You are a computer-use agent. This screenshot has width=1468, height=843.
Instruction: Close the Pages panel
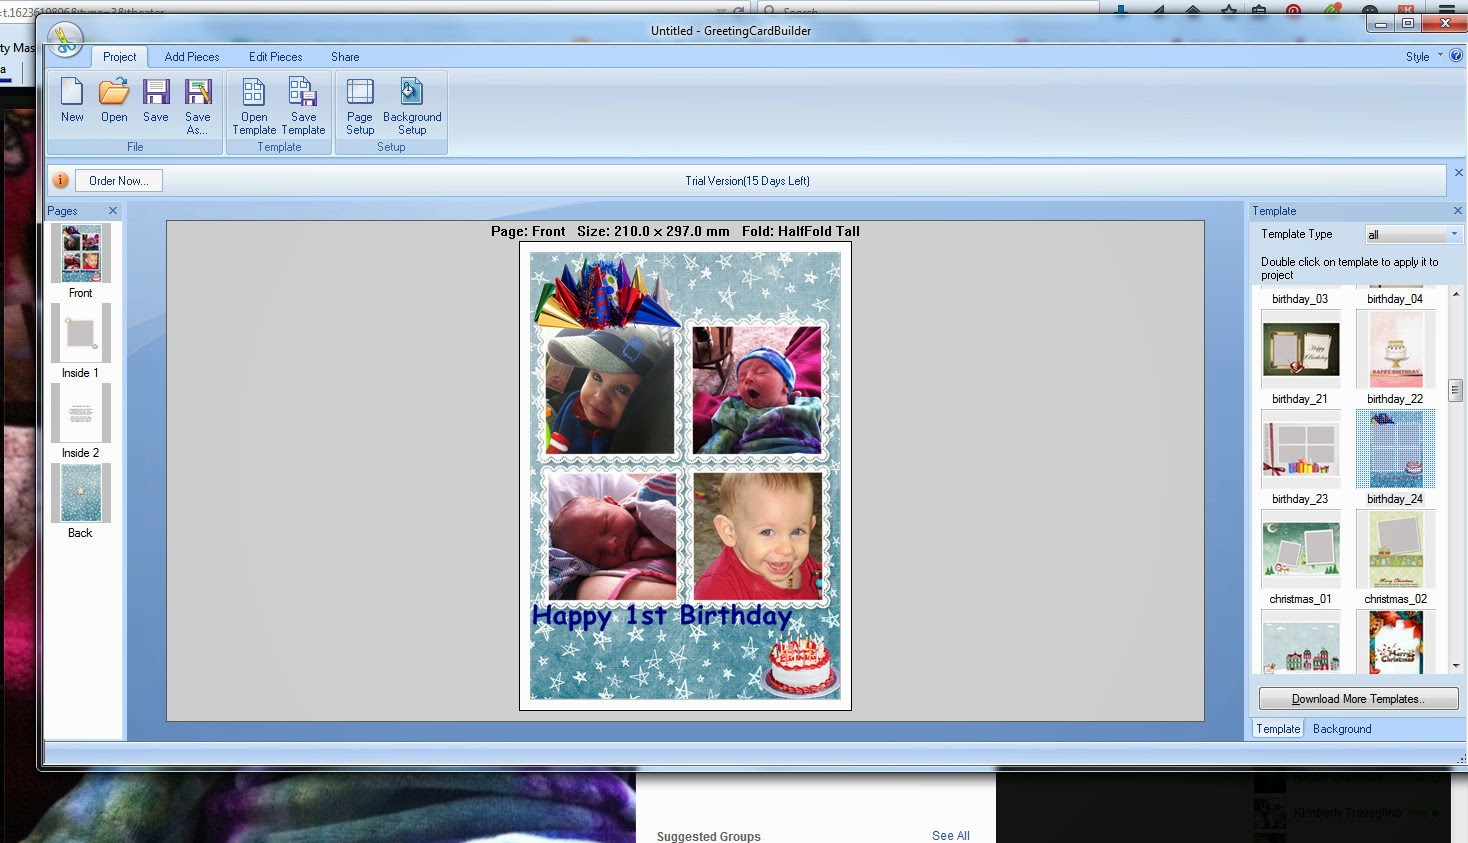pyautogui.click(x=113, y=211)
